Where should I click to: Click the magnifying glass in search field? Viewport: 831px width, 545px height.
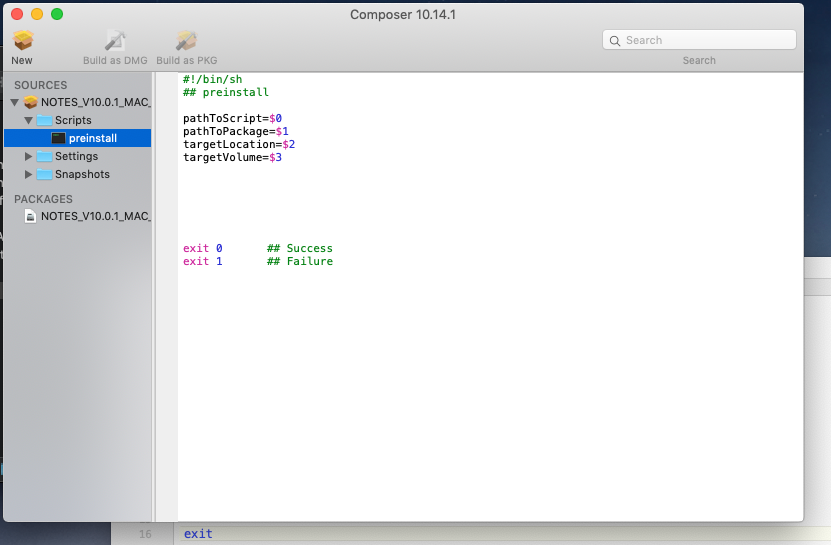[615, 41]
